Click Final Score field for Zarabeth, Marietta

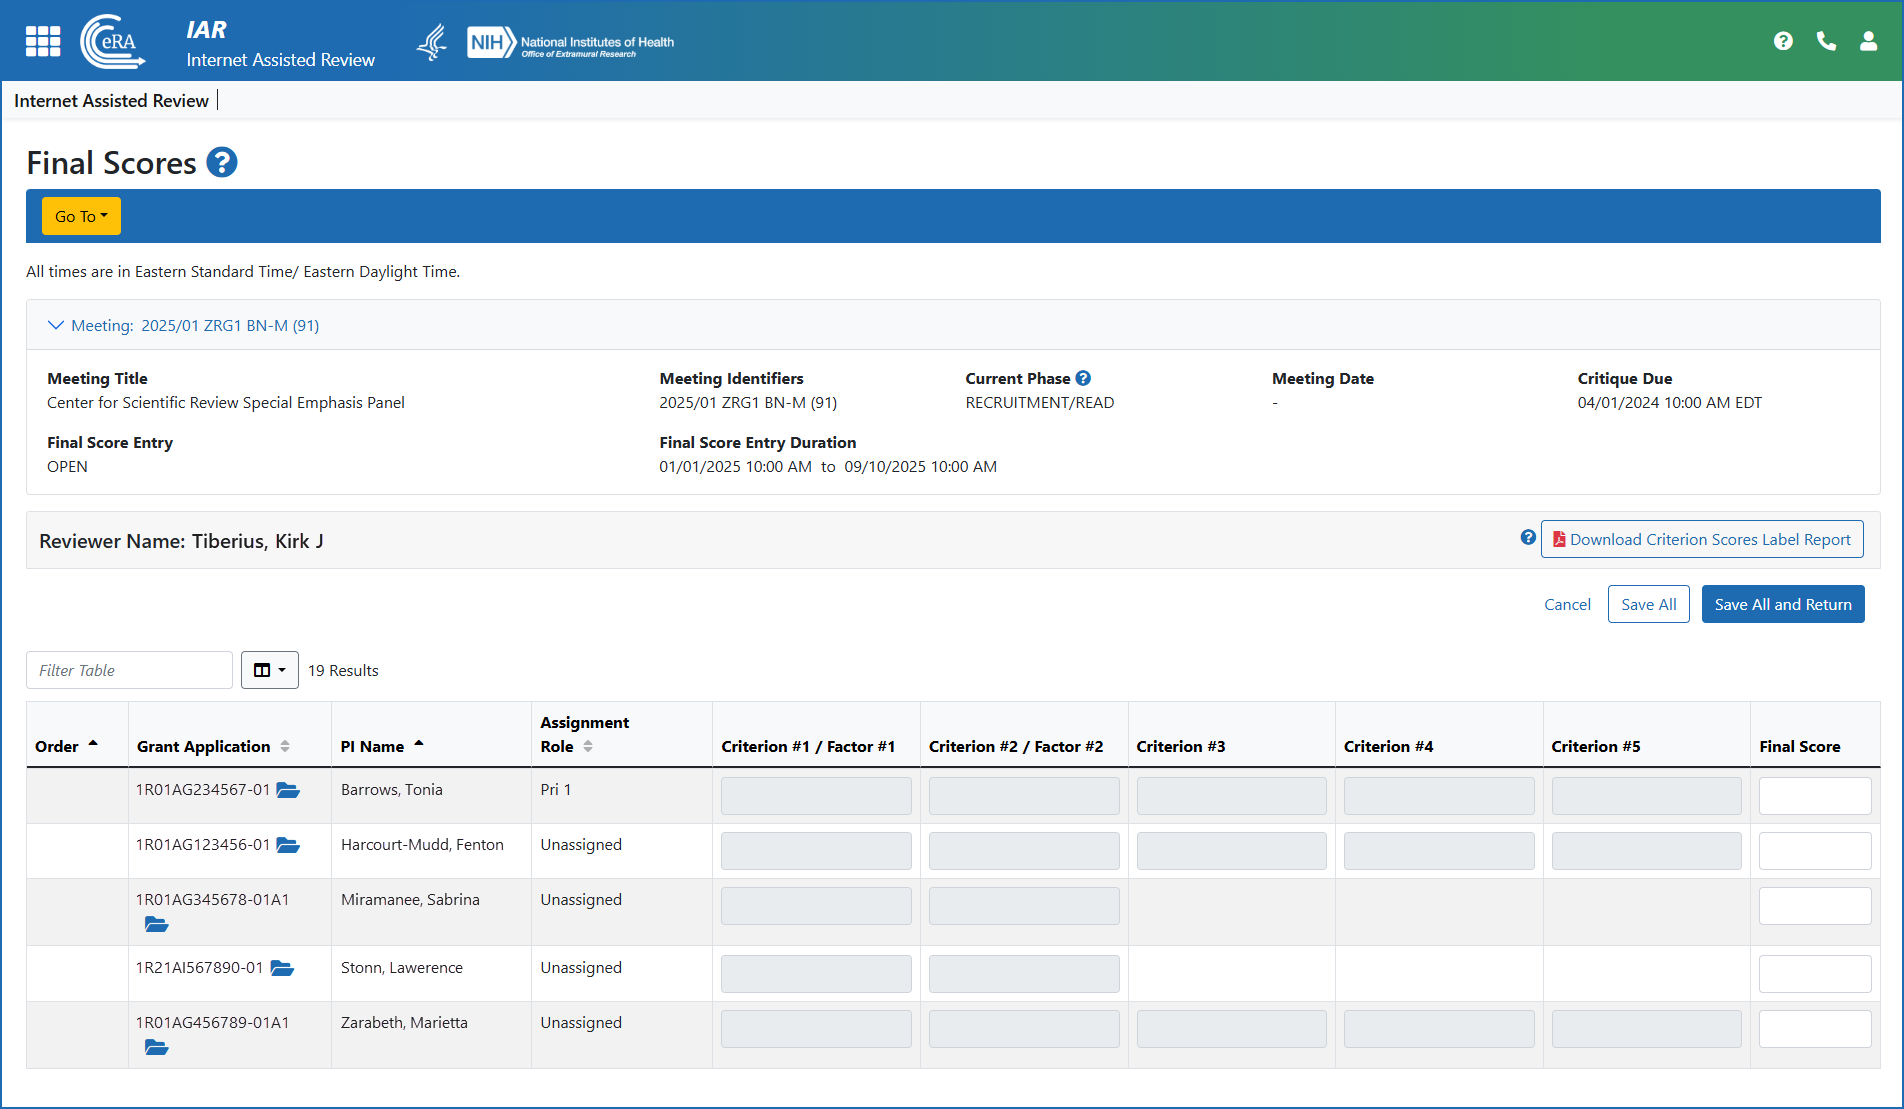tap(1815, 1029)
